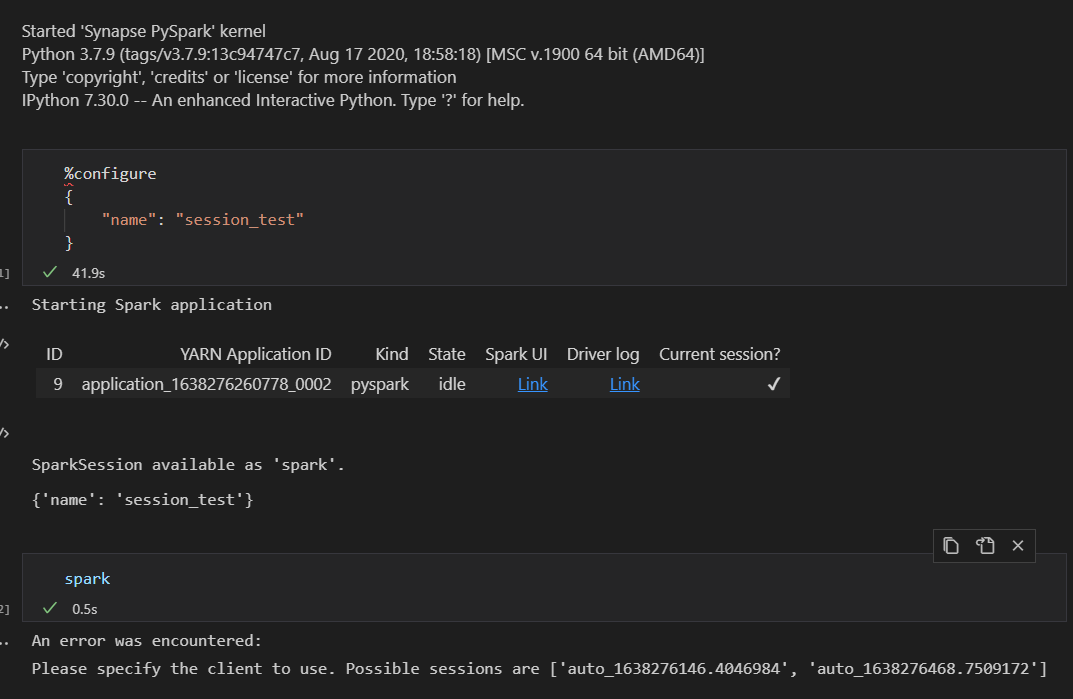The width and height of the screenshot is (1073, 699).
Task: Click the current session checkmark
Action: [774, 384]
